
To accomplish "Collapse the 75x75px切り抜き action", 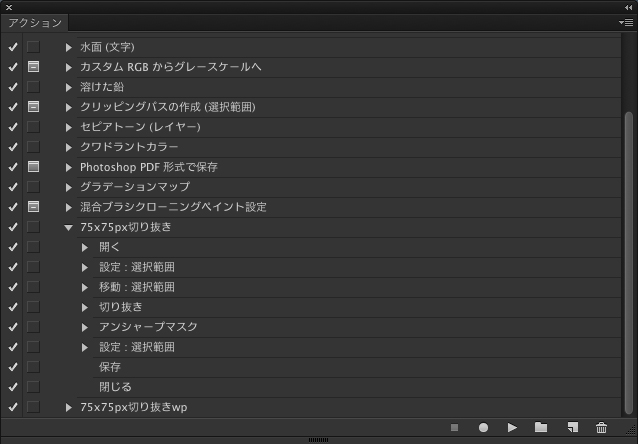I will [68, 227].
